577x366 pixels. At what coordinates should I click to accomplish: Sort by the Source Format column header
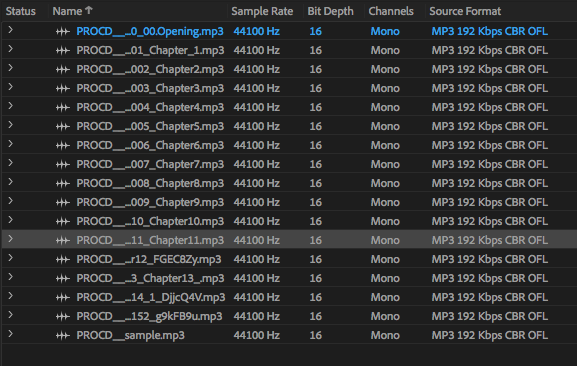pyautogui.click(x=465, y=11)
